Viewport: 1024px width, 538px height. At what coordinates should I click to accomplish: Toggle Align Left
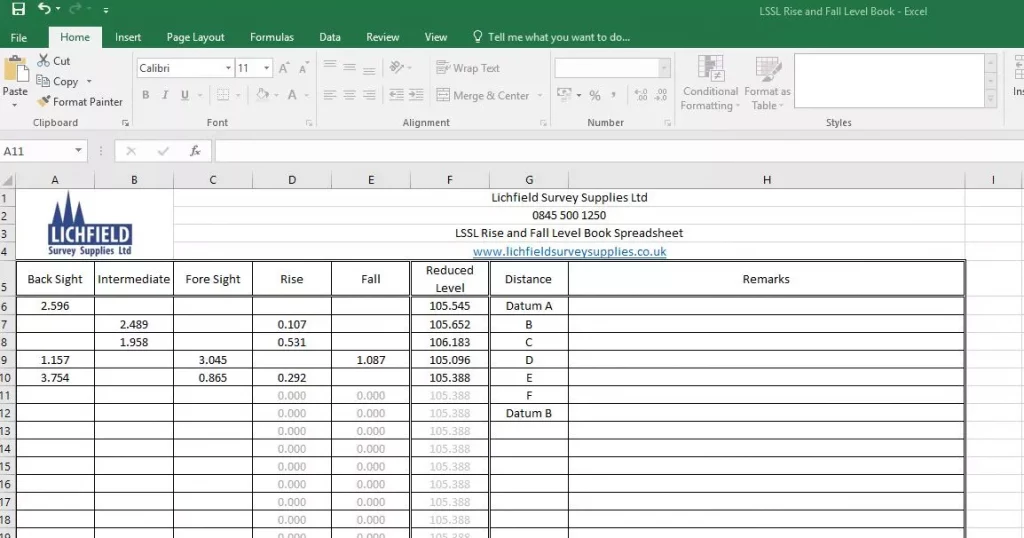(330, 95)
